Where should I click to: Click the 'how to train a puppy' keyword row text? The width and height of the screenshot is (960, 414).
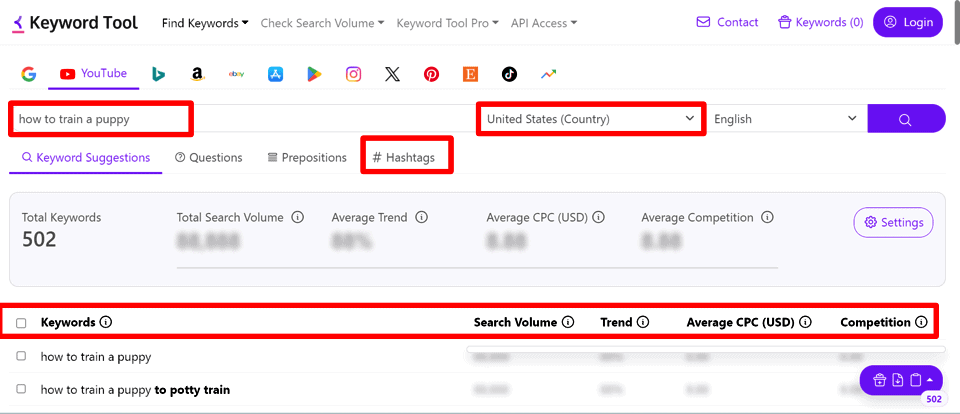(x=96, y=356)
